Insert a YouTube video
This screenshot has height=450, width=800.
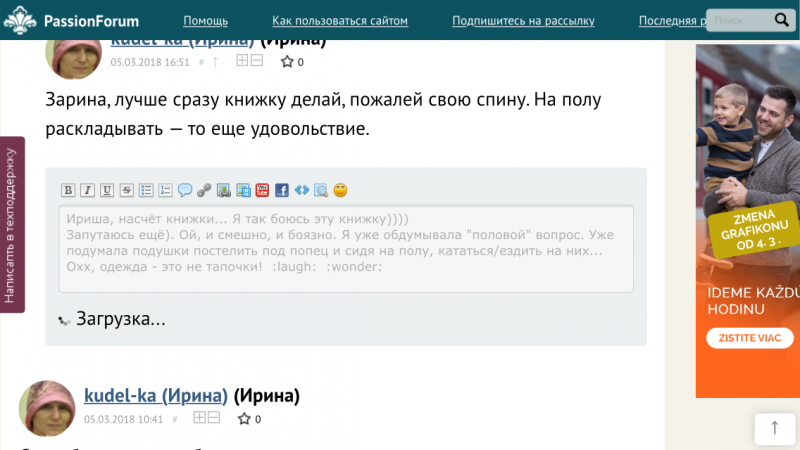point(262,190)
